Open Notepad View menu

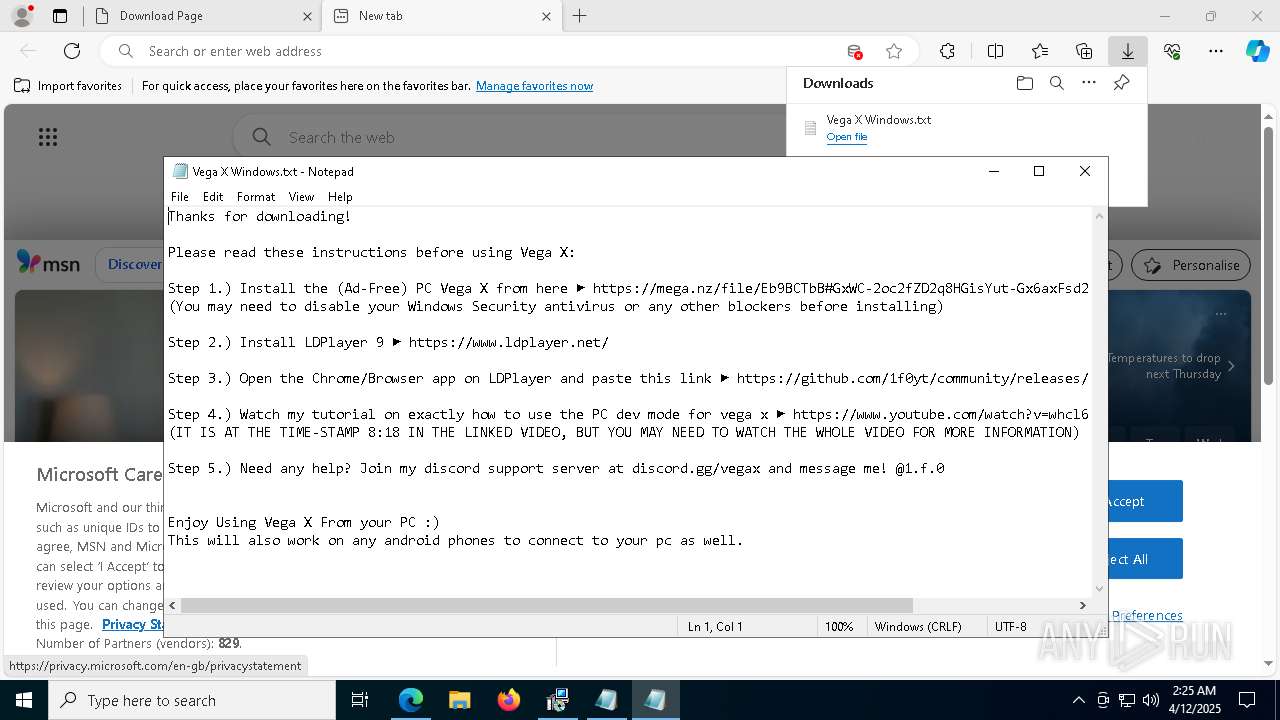click(x=301, y=197)
